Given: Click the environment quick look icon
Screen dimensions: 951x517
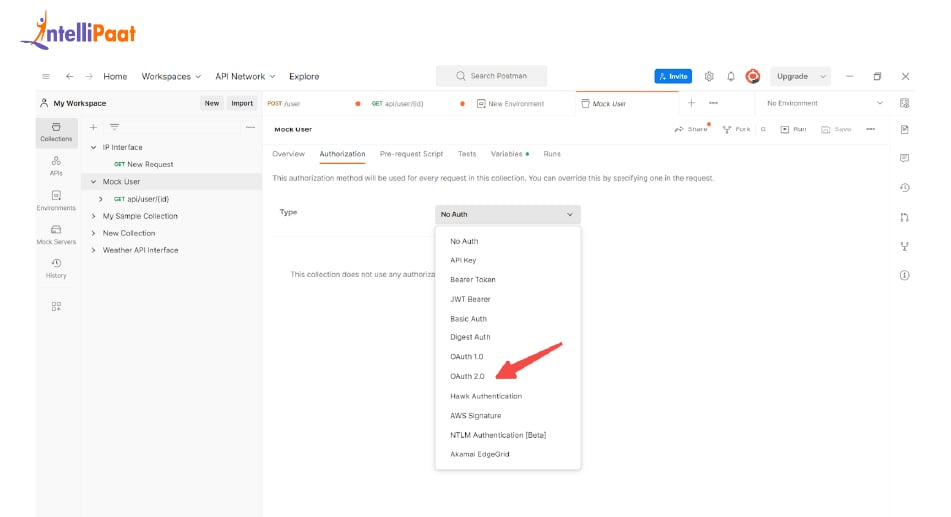Looking at the screenshot, I should click(x=904, y=103).
